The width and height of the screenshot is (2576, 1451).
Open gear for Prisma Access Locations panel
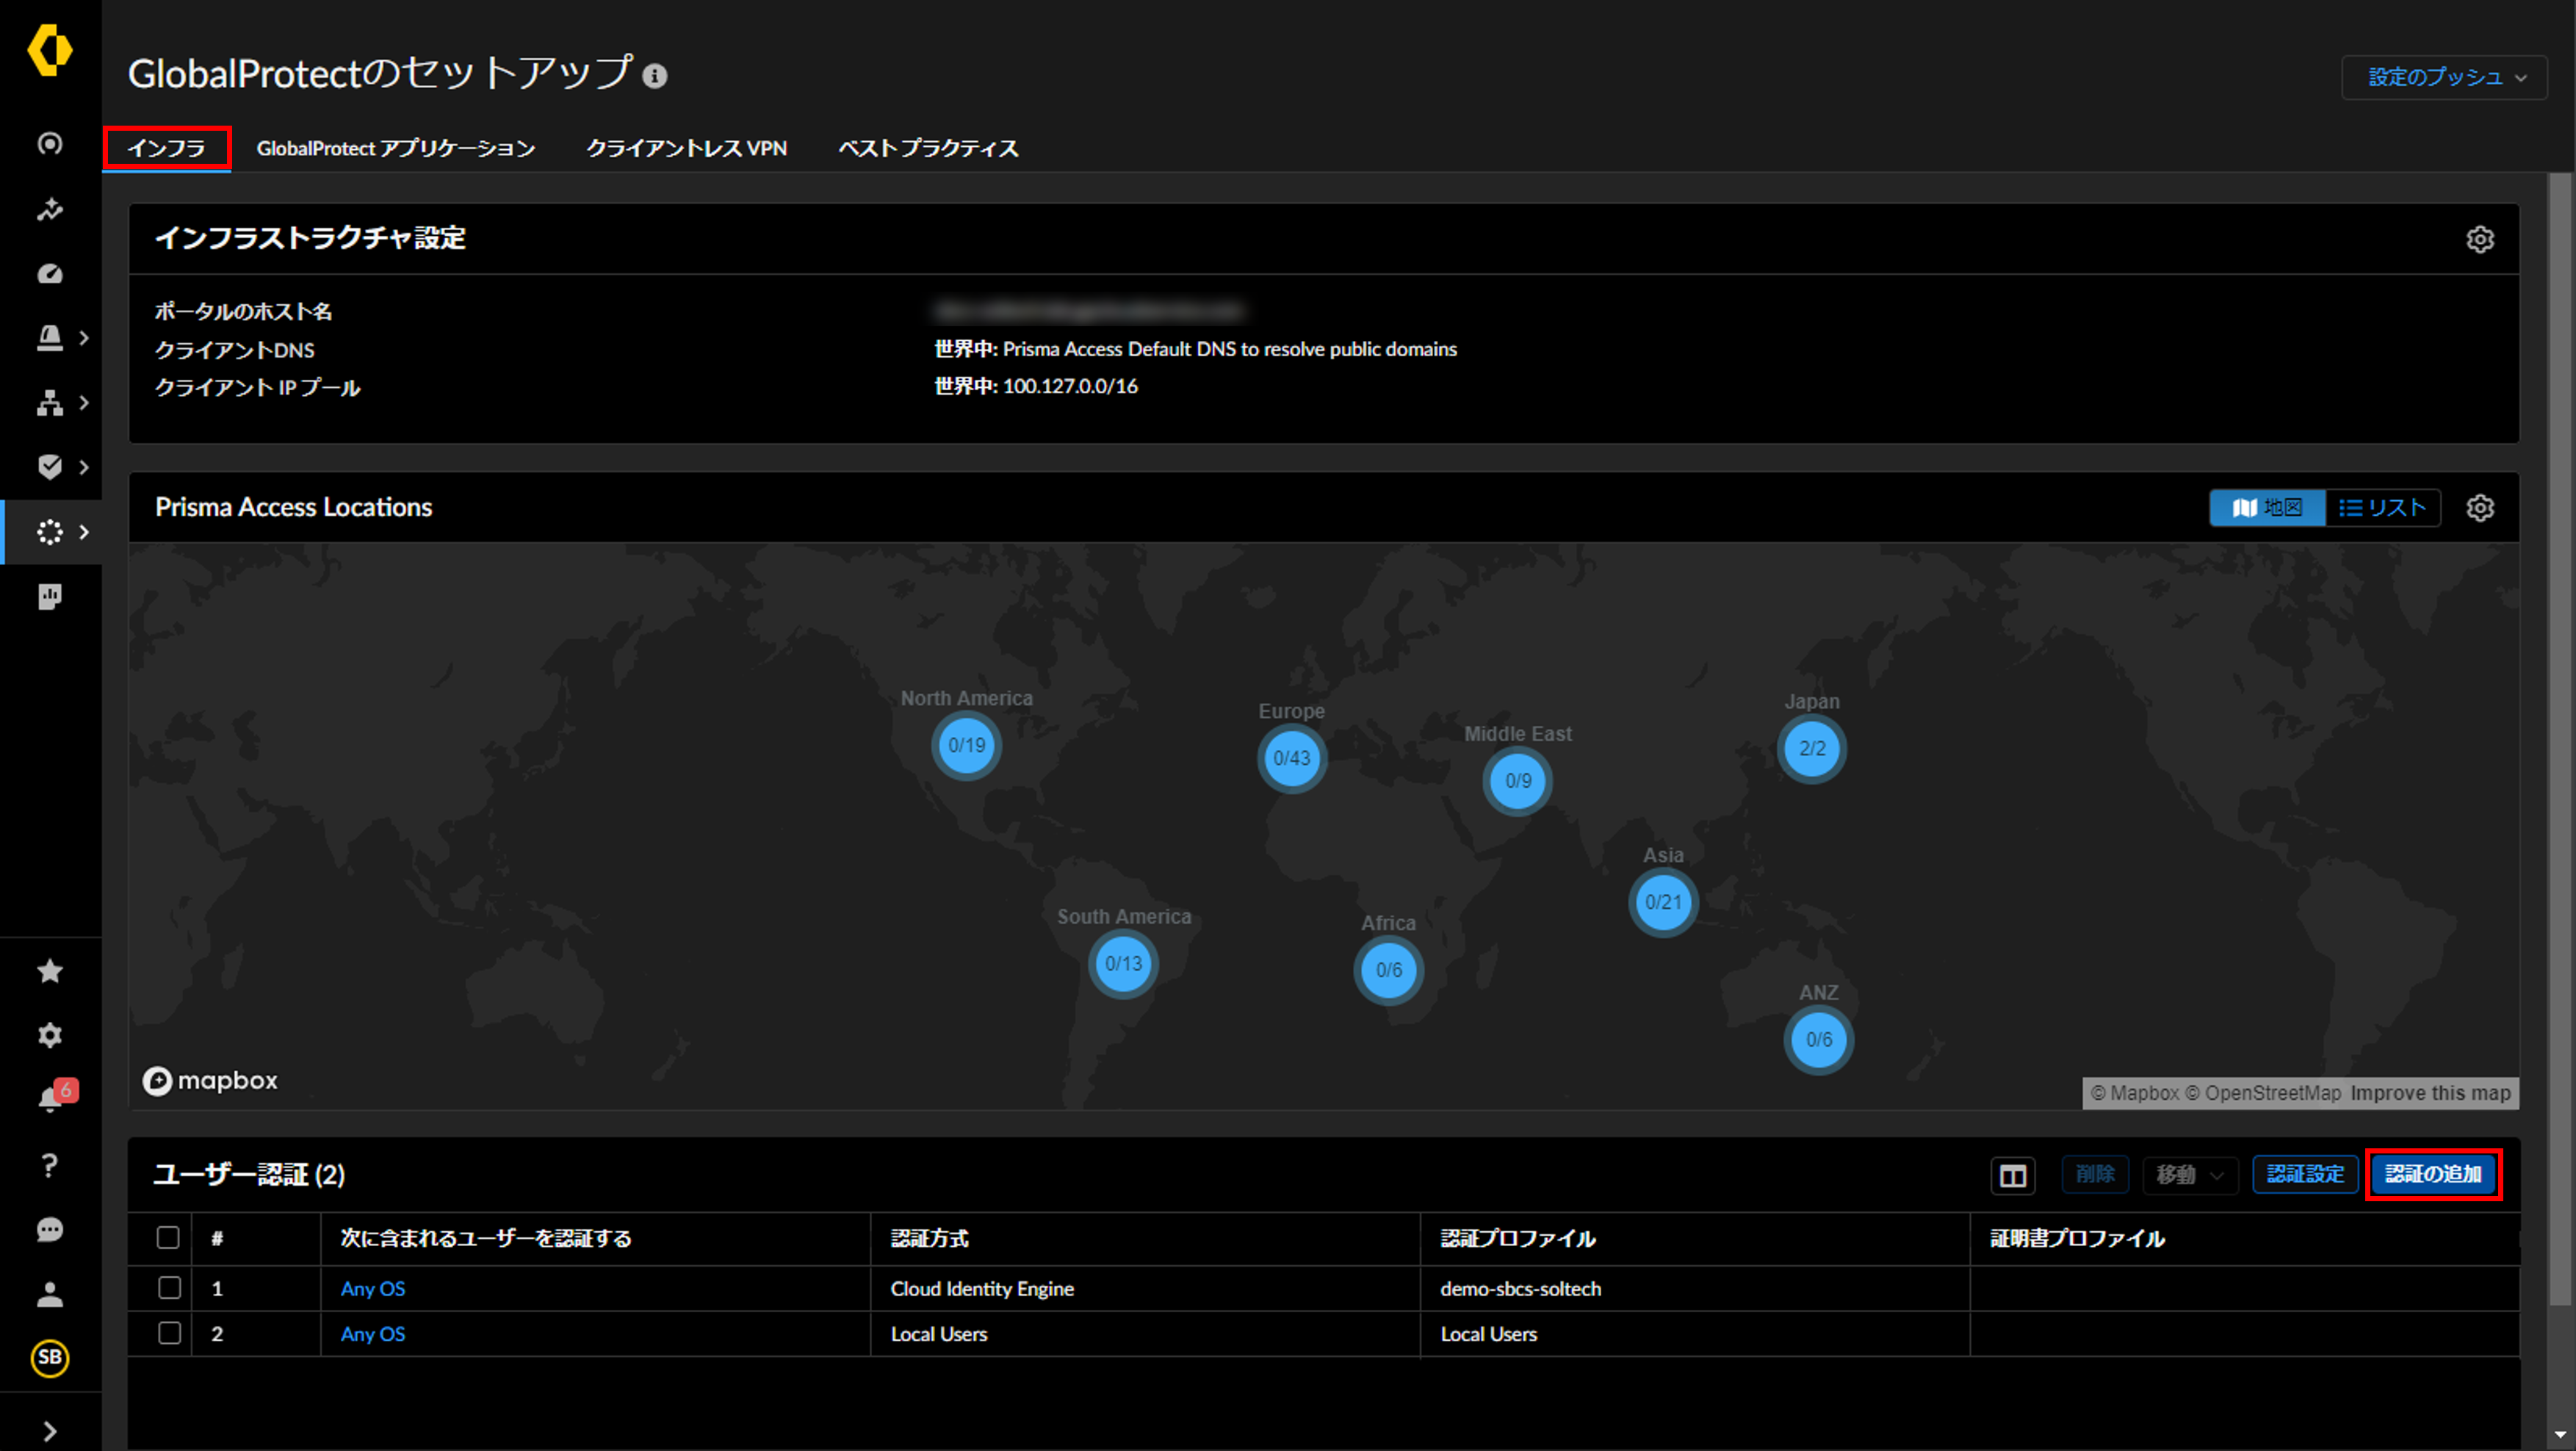click(x=2480, y=508)
